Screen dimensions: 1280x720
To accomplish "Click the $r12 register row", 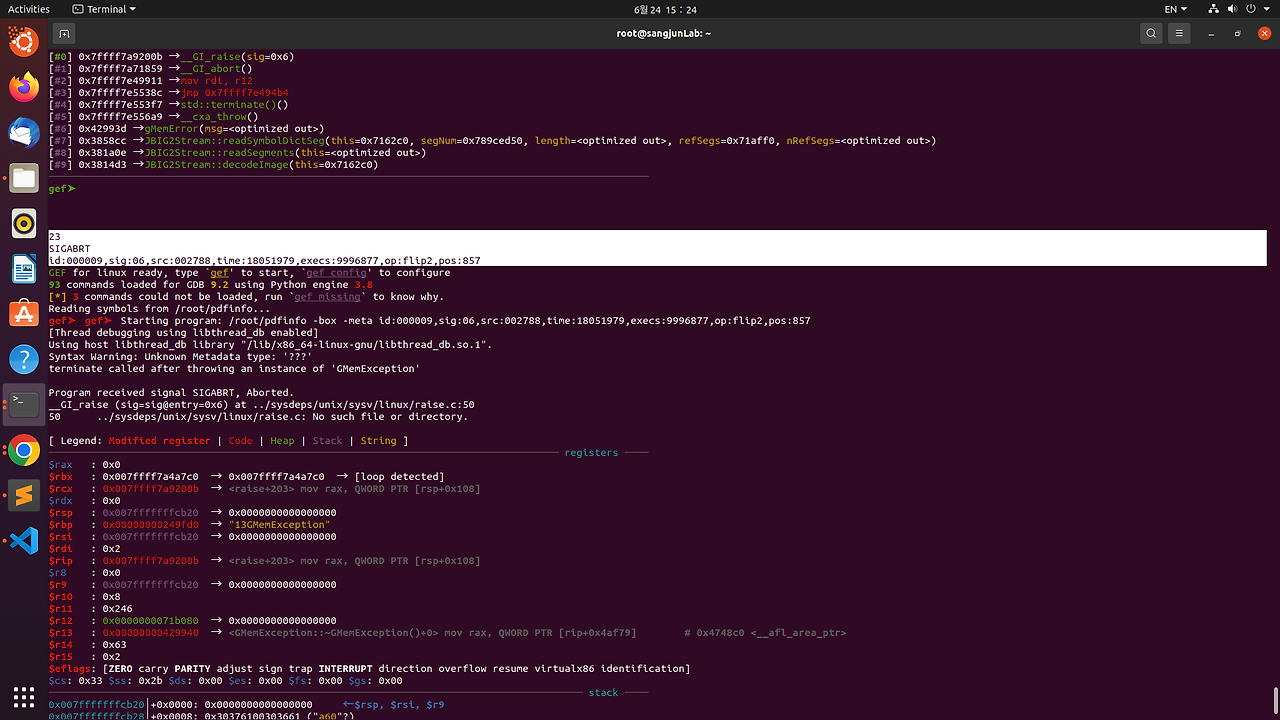I will [x=192, y=620].
